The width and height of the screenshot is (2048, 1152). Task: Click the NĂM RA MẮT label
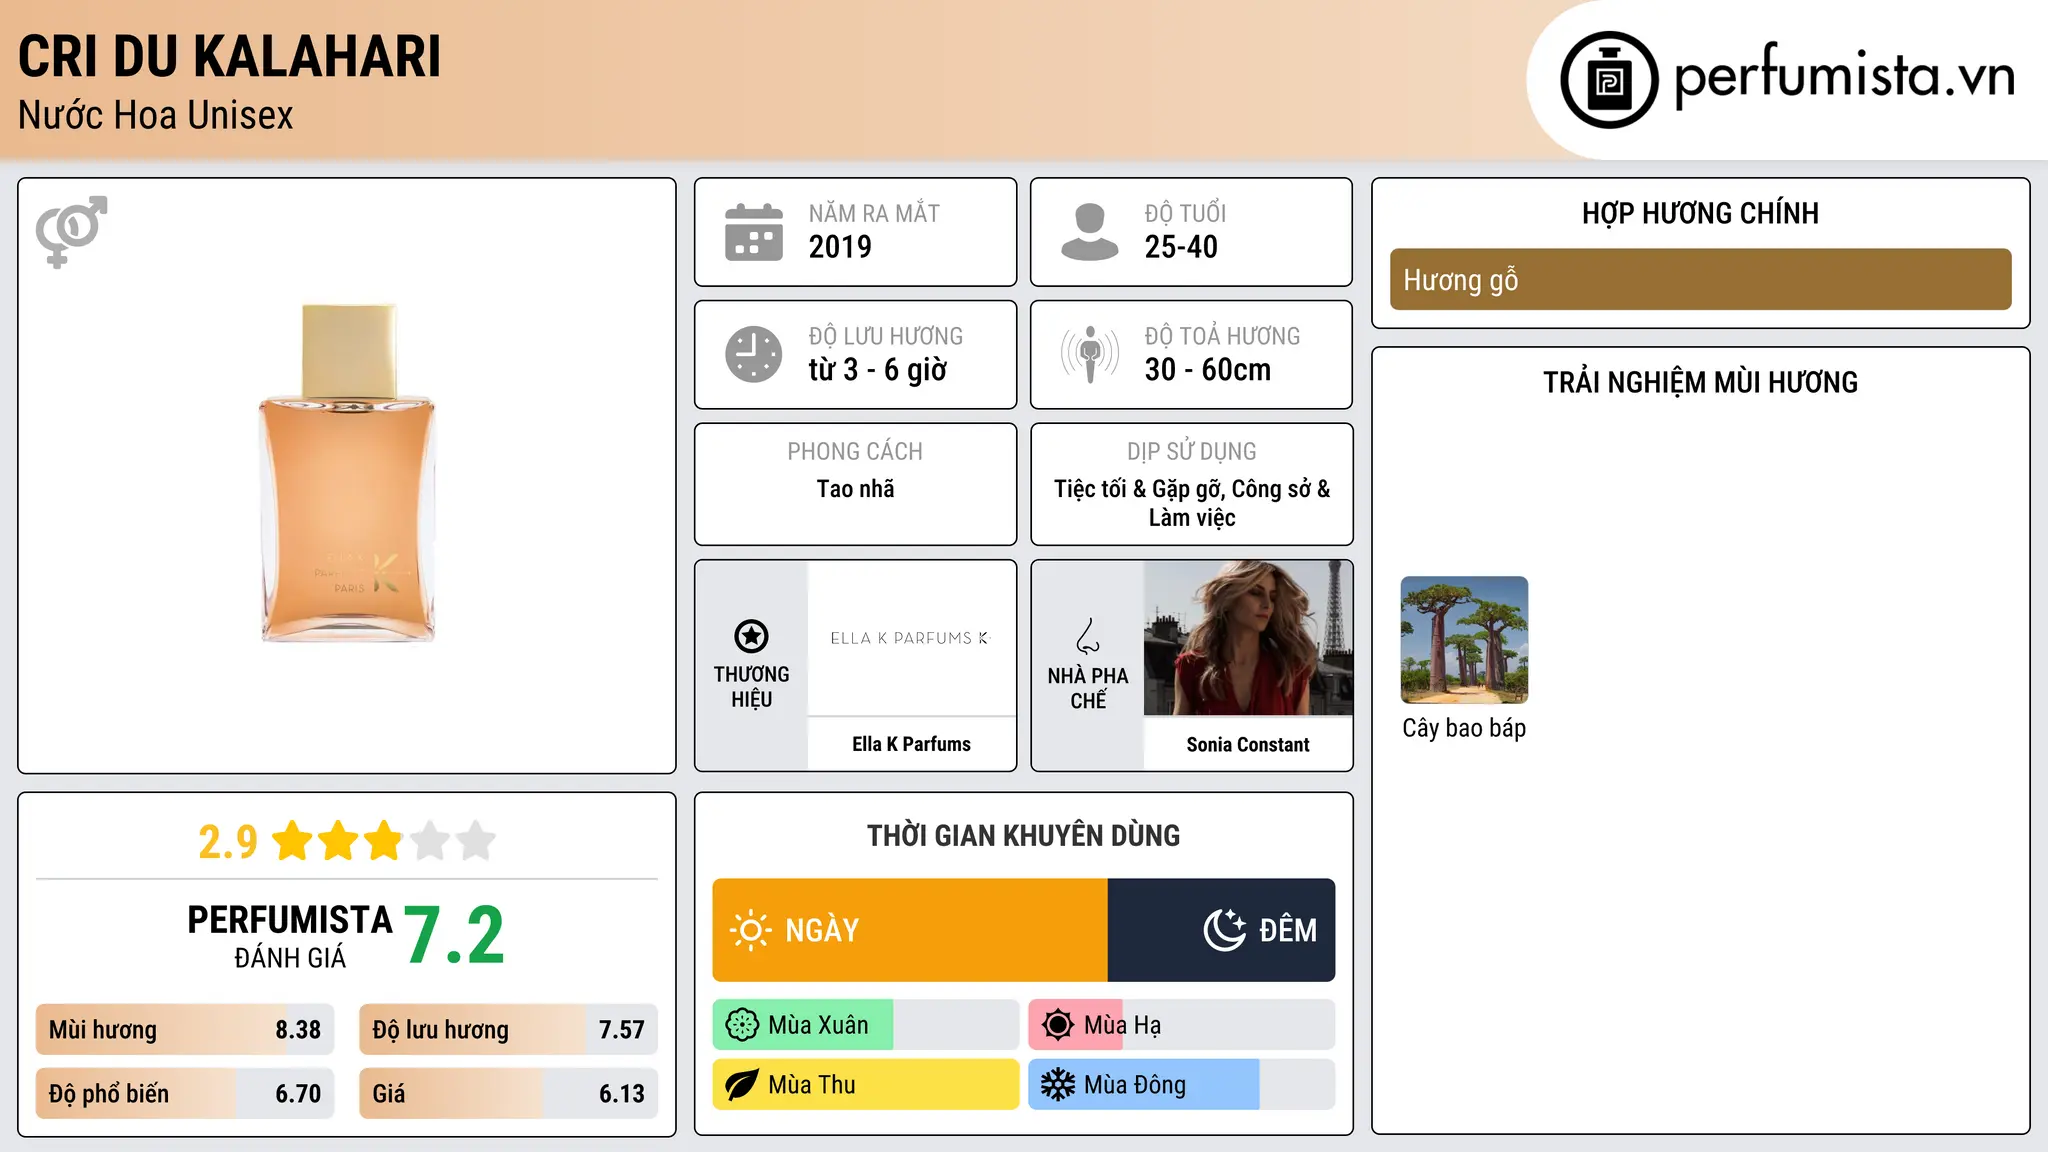[874, 214]
